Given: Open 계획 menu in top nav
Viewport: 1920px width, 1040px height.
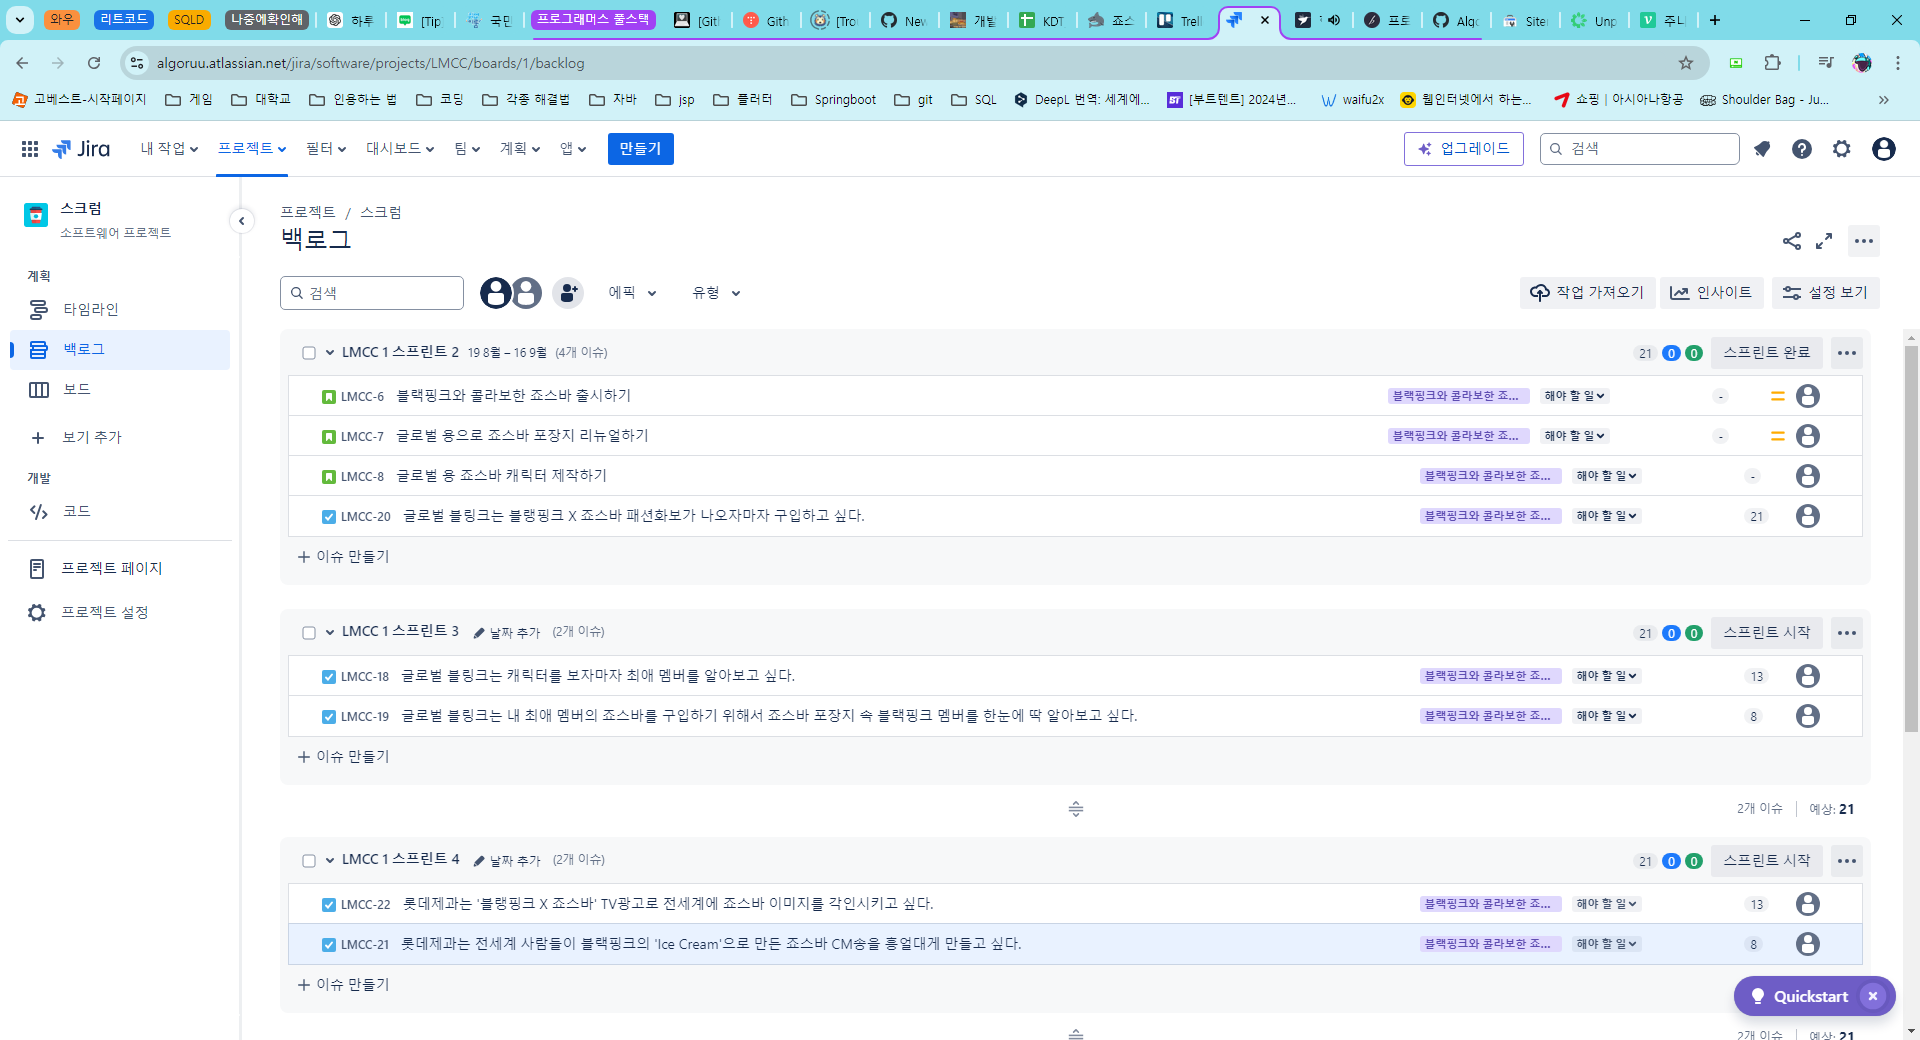Looking at the screenshot, I should 520,149.
